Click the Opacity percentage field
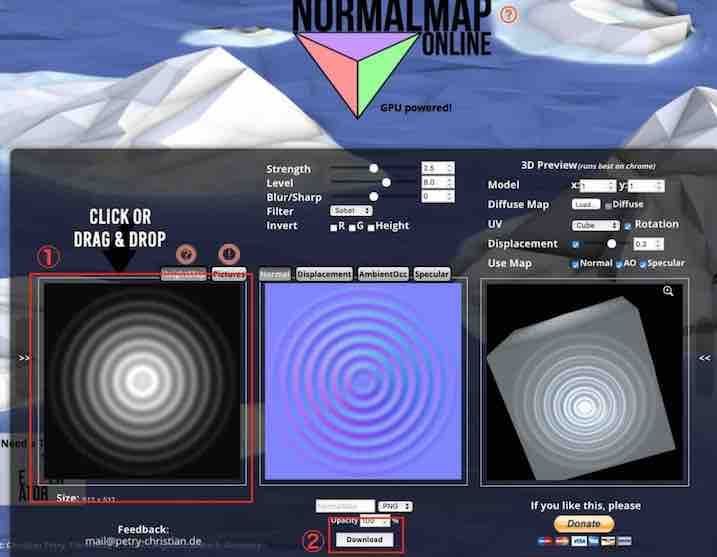The width and height of the screenshot is (717, 557). pyautogui.click(x=375, y=521)
